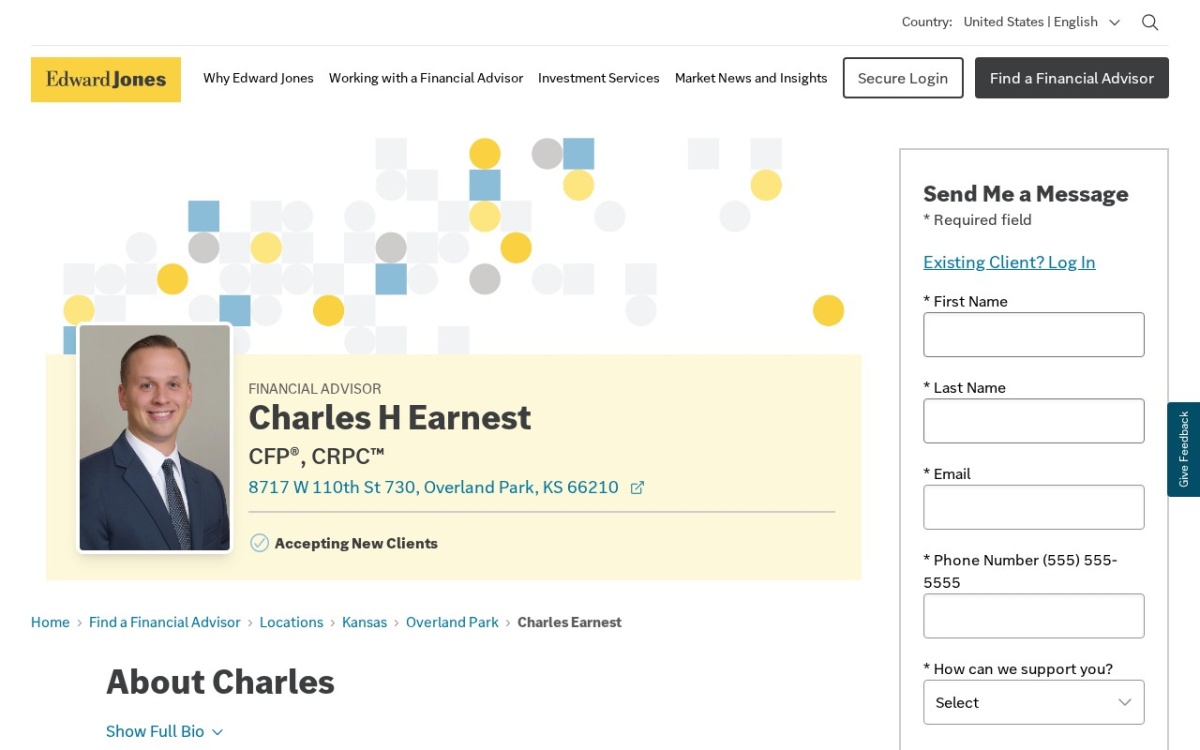The width and height of the screenshot is (1200, 750).
Task: Click Charles Earnest's profile photo
Action: pos(155,438)
